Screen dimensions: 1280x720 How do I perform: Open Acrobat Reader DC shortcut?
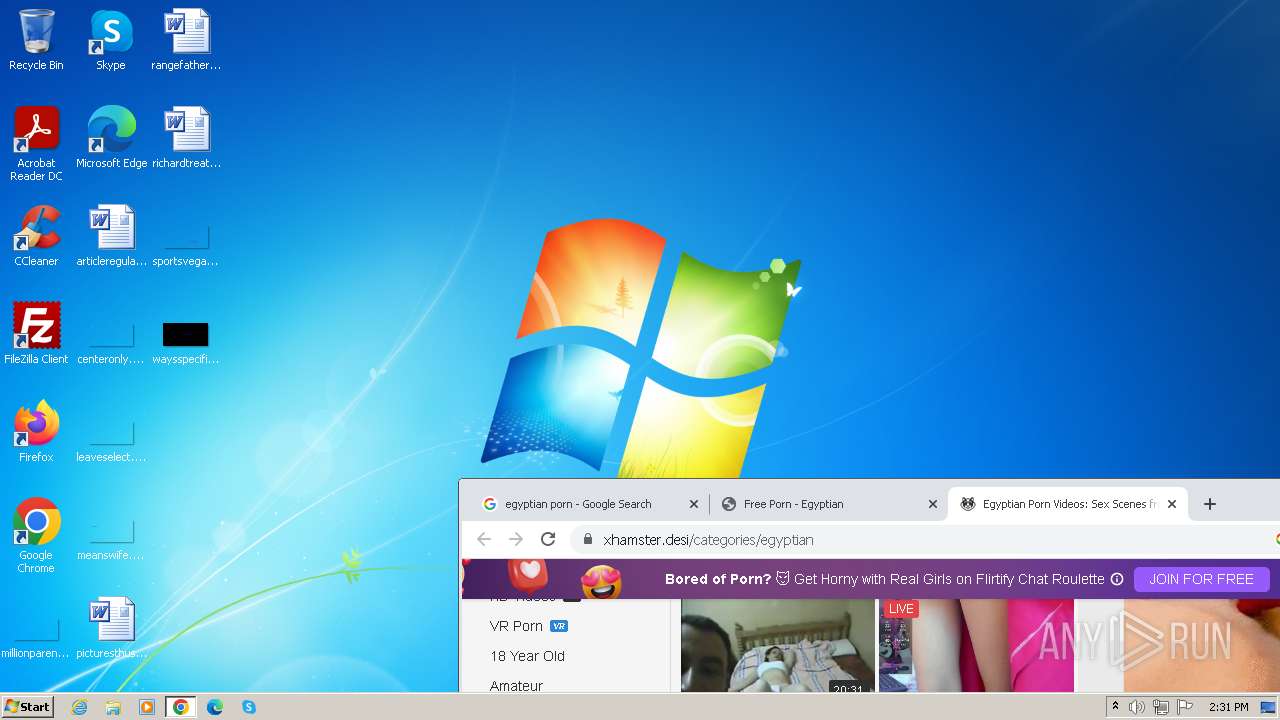[x=36, y=143]
